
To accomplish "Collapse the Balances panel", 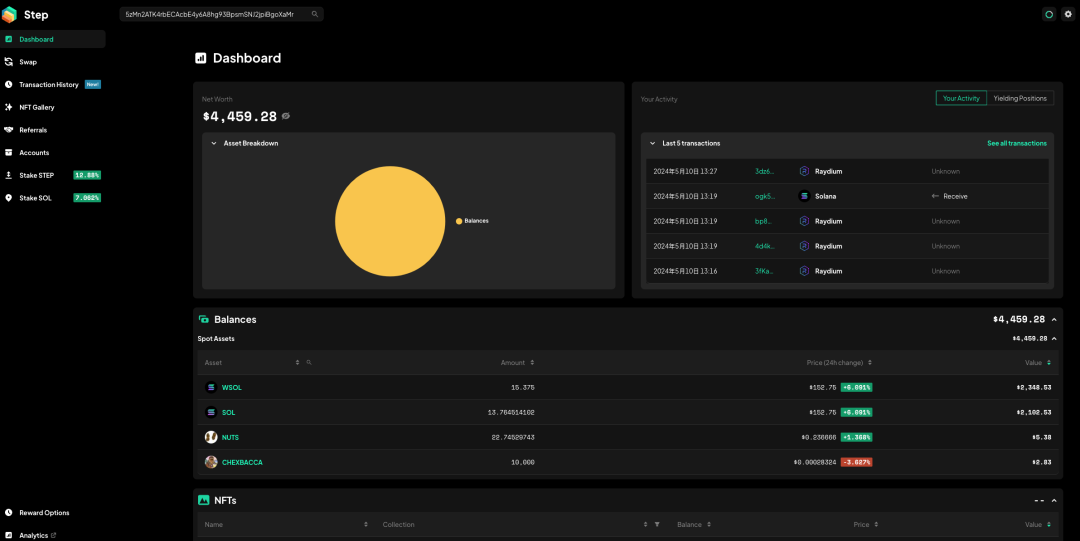I will (1054, 320).
